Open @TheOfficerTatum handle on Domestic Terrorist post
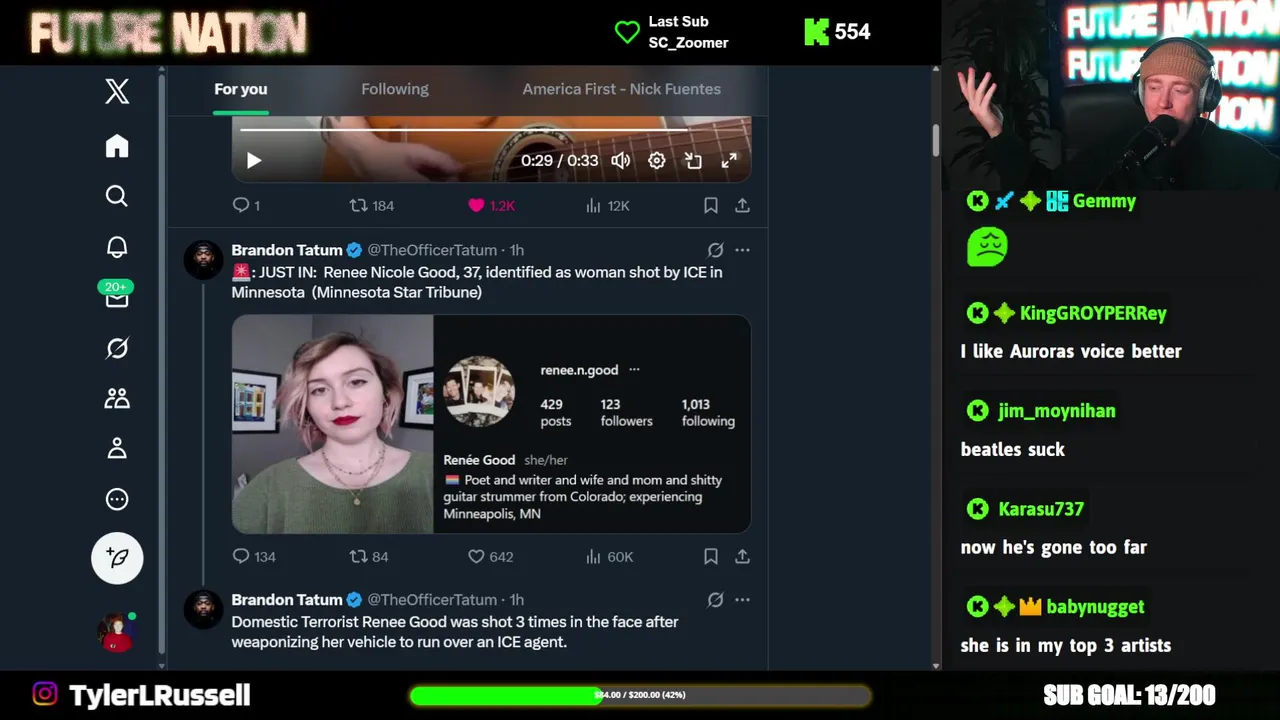 pyautogui.click(x=432, y=600)
